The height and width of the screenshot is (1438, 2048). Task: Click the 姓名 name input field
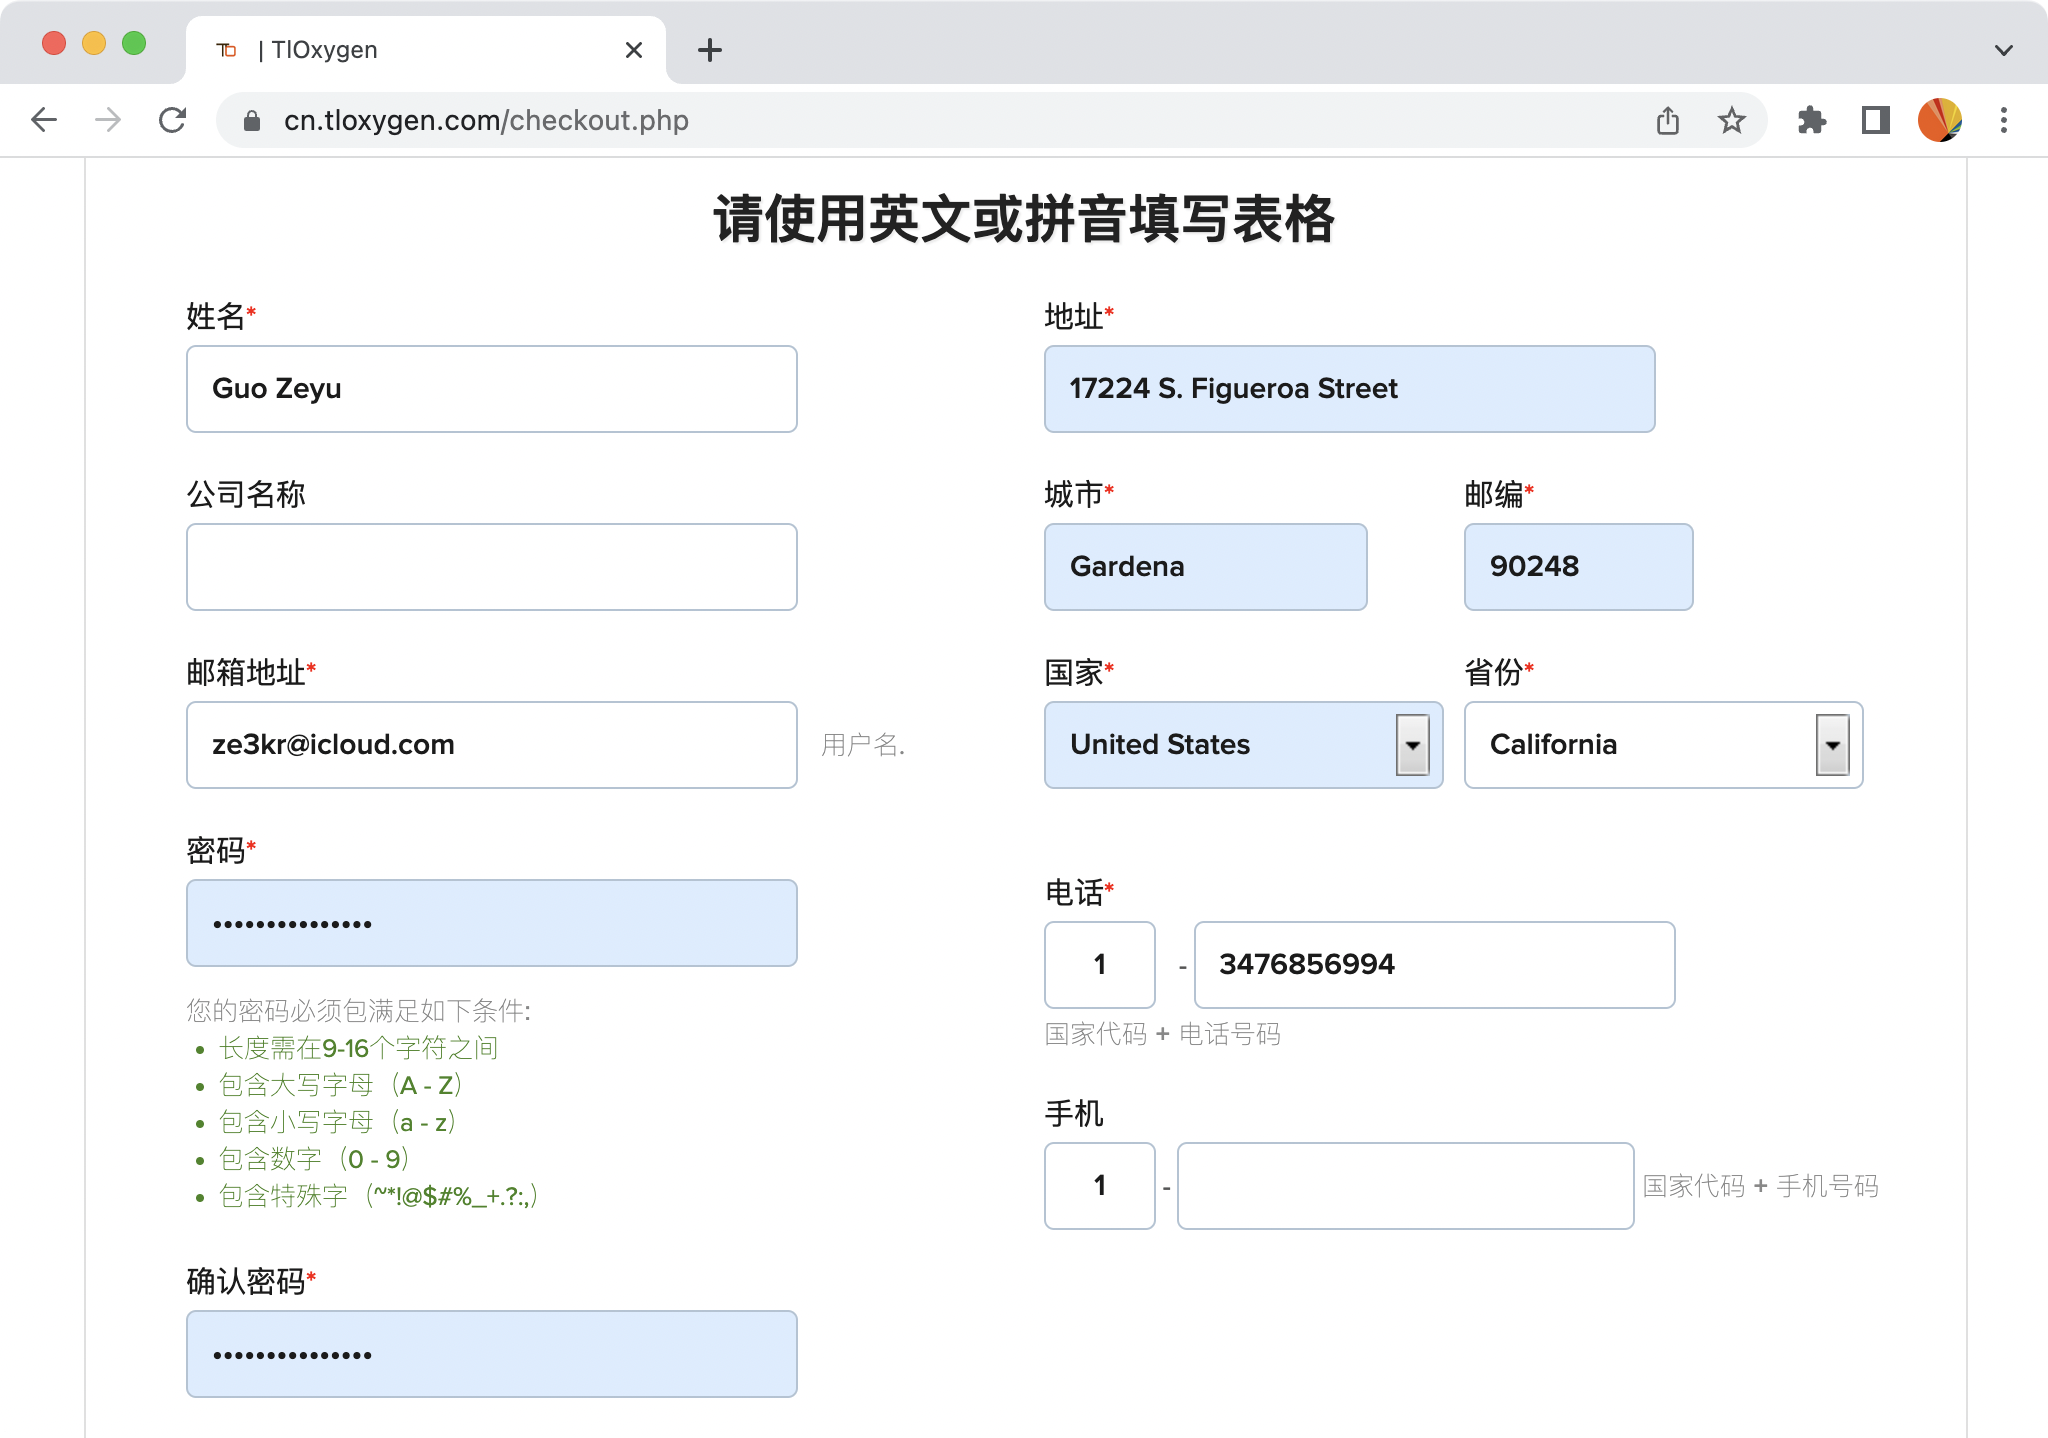point(493,388)
